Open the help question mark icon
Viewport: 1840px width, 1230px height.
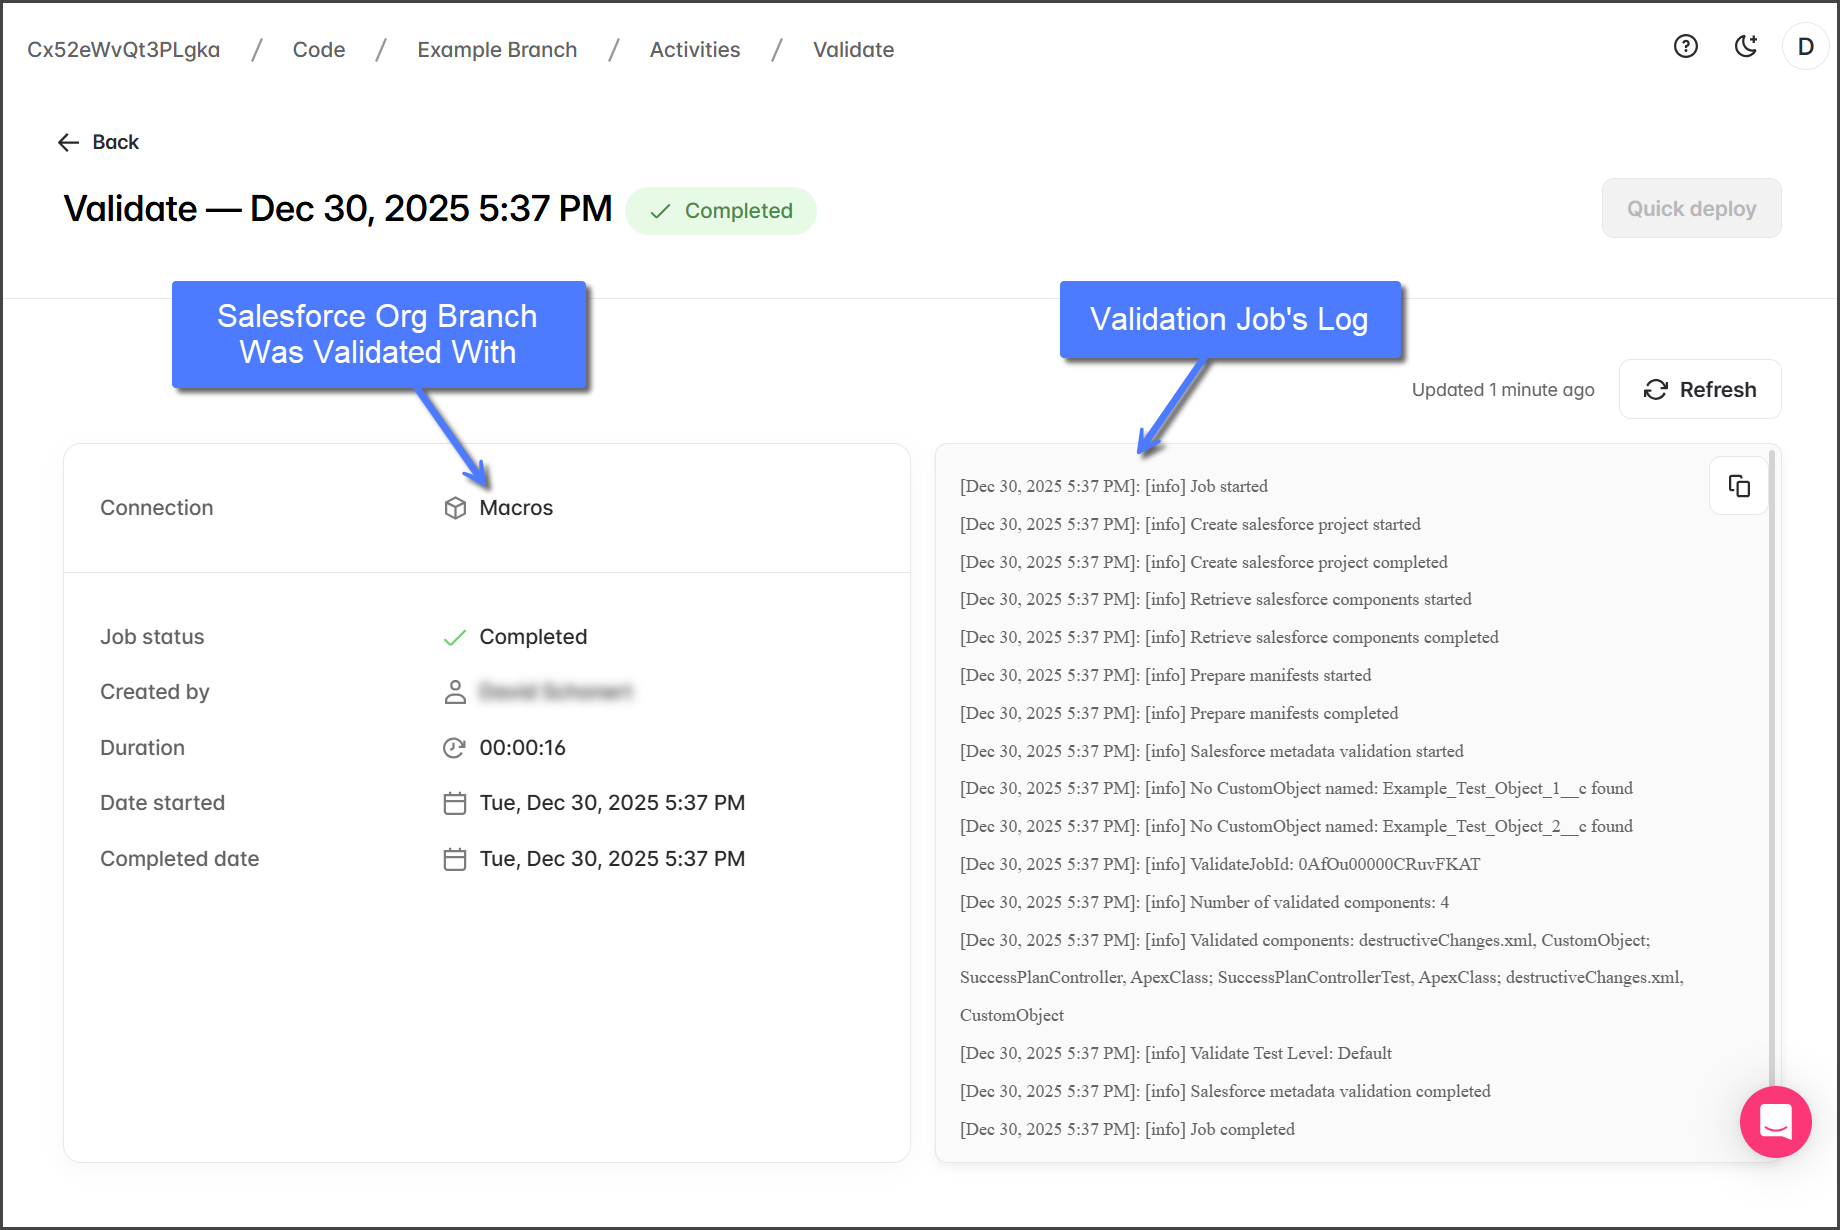click(x=1686, y=46)
